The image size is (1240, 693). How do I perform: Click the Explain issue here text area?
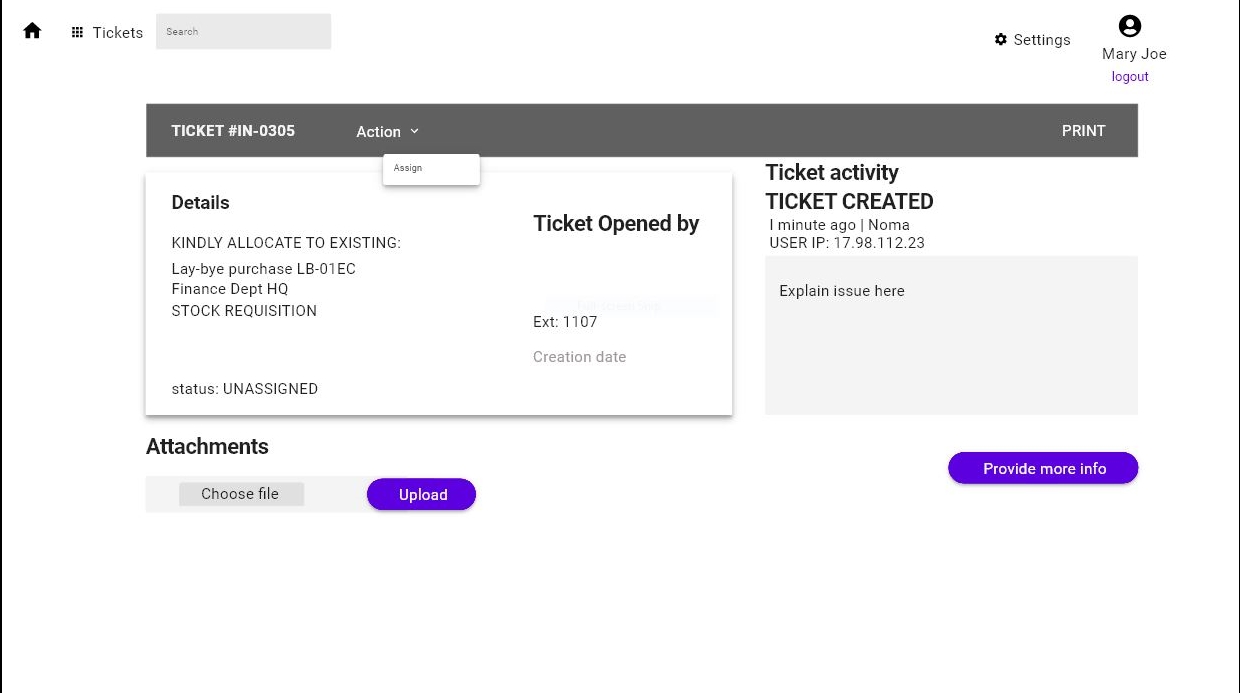[950, 334]
